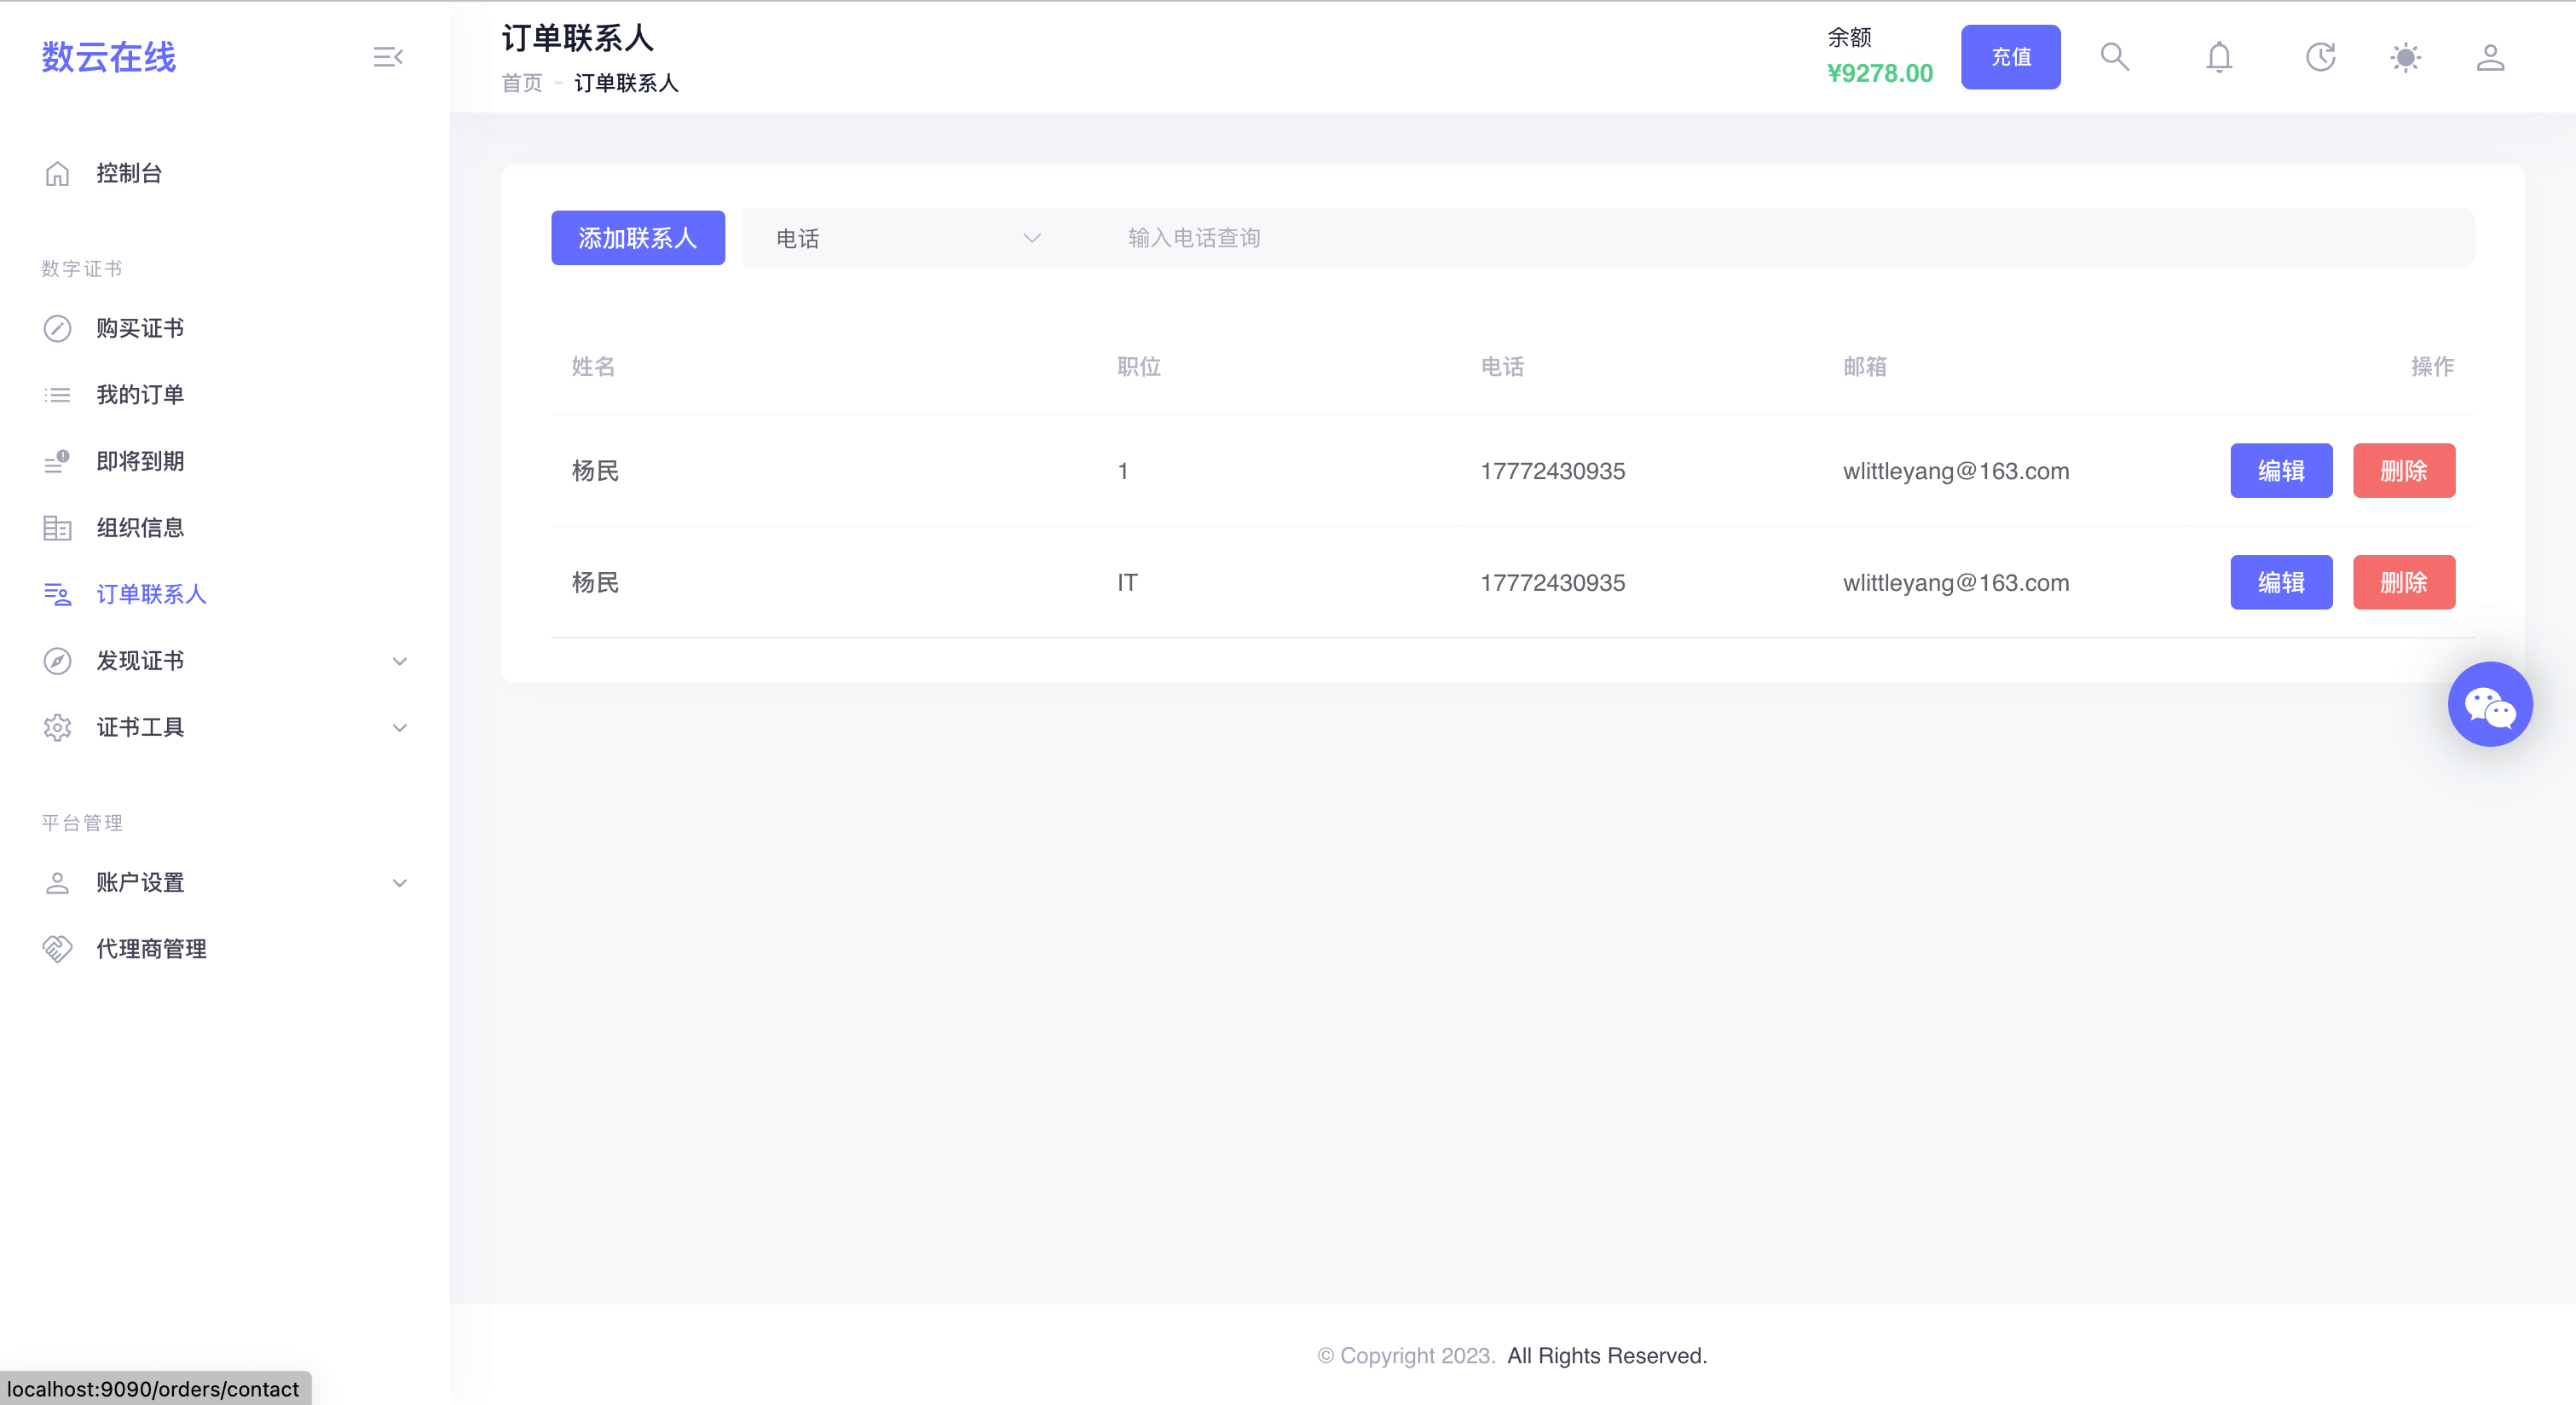Open 组织信息 in the sidebar
This screenshot has height=1405, width=2576.
tap(140, 528)
